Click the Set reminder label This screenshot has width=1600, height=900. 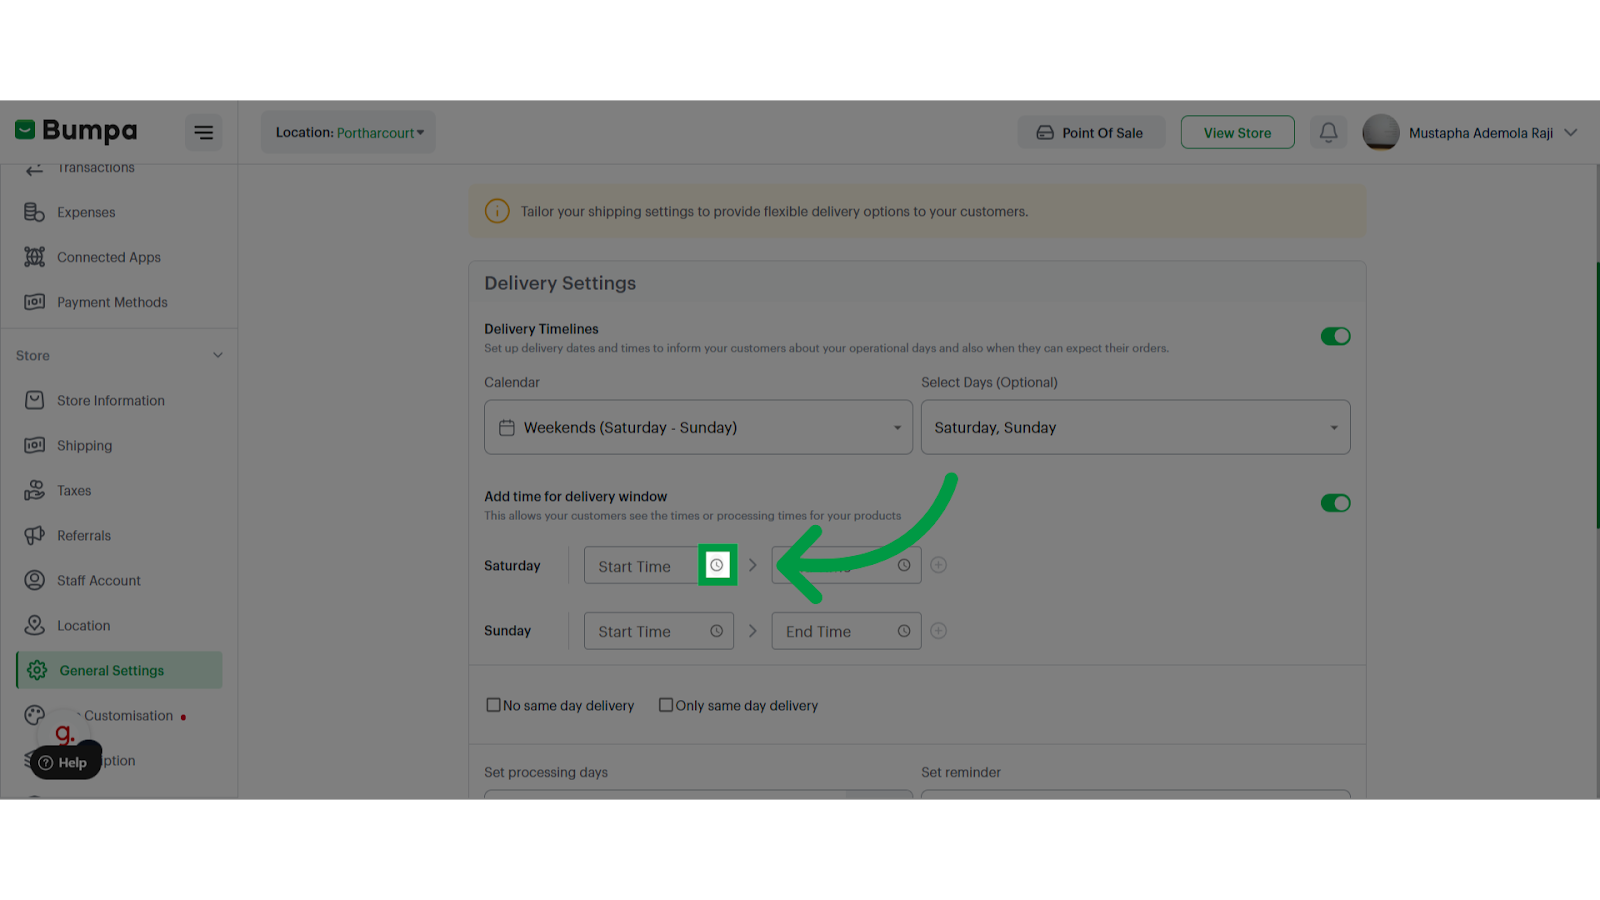coord(961,772)
